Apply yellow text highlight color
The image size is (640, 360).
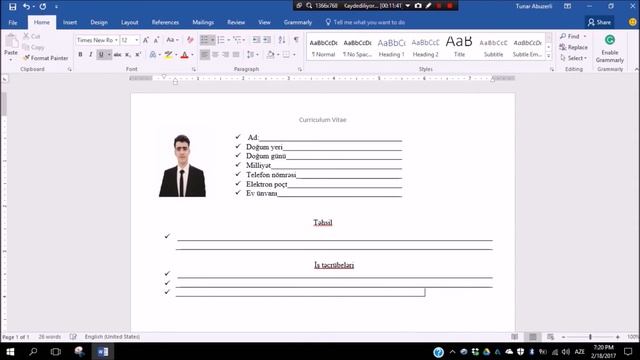point(168,55)
